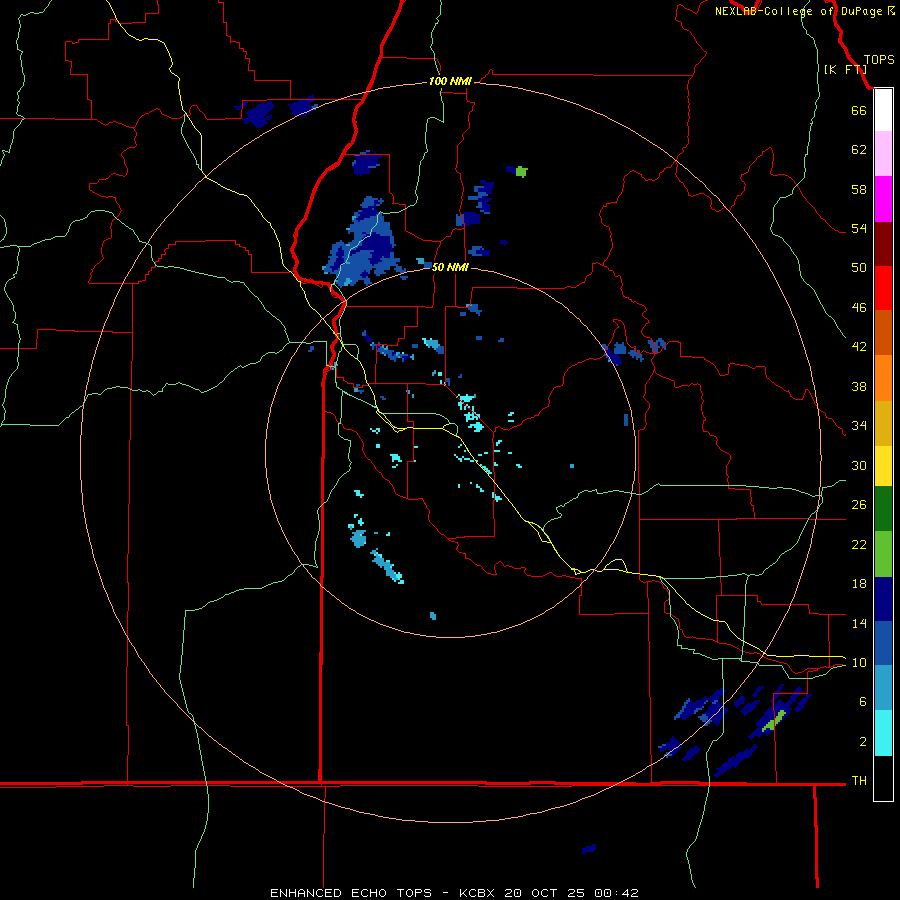Viewport: 900px width, 900px height.
Task: Click the [K FT] units label
Action: pos(845,69)
